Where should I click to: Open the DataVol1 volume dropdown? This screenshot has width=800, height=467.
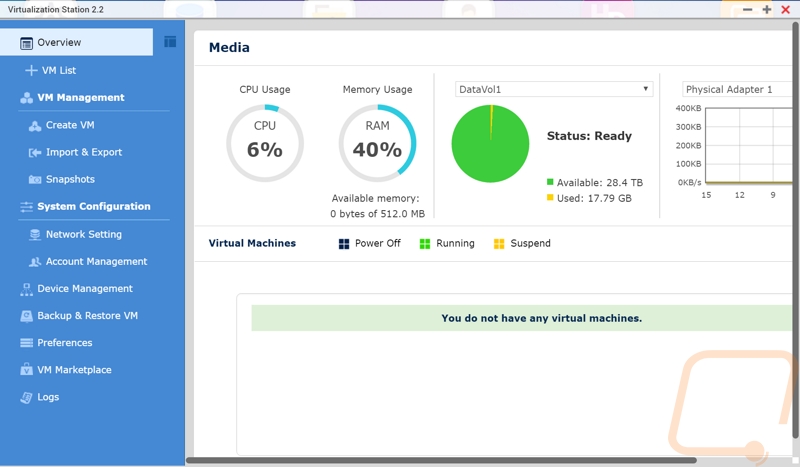tap(554, 89)
